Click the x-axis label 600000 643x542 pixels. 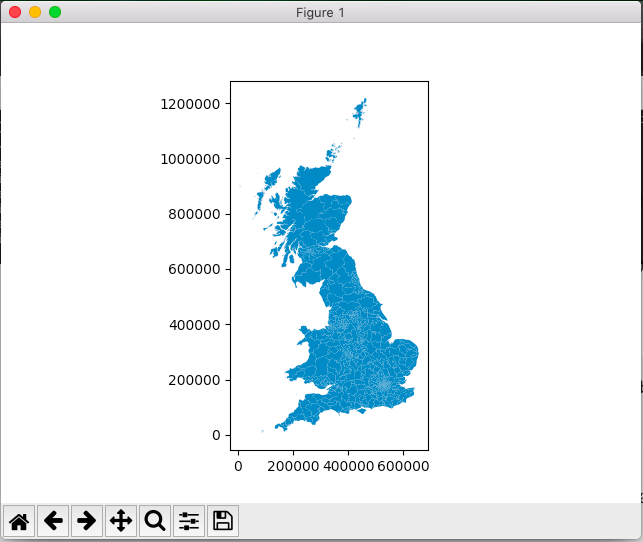[x=404, y=466]
